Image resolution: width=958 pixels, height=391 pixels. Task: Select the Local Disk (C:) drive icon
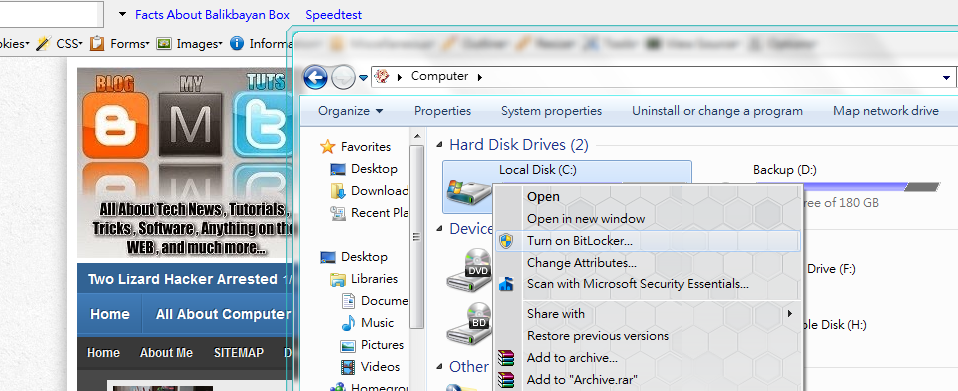point(469,191)
